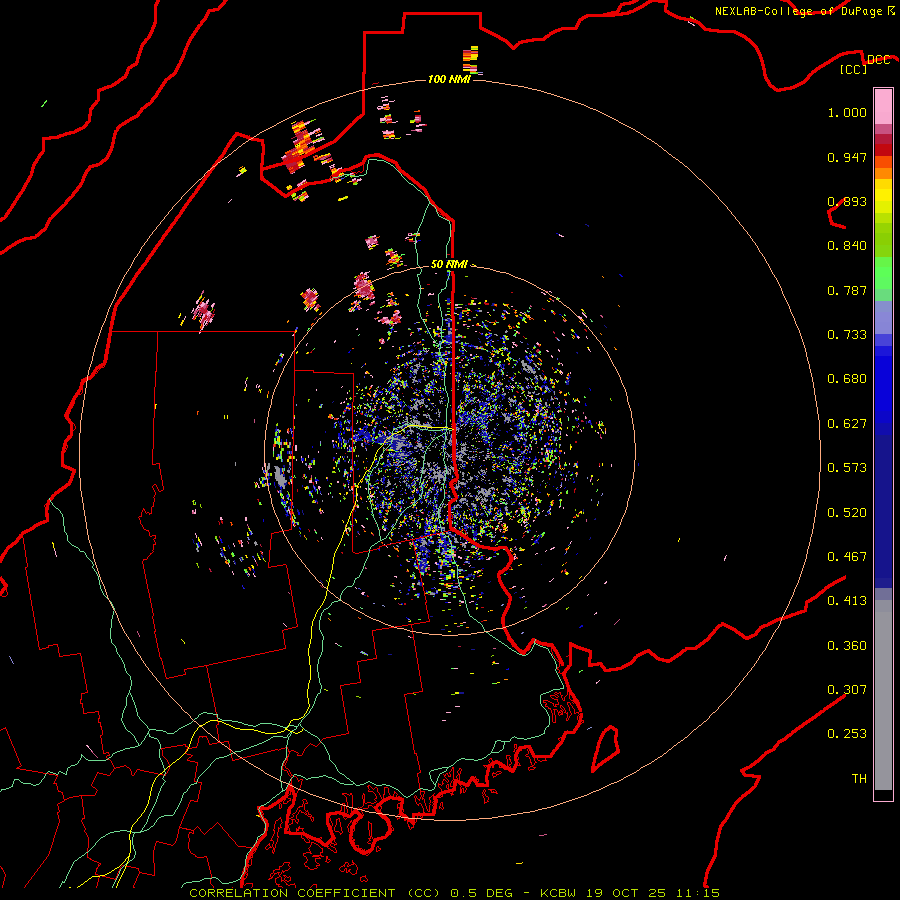Select the 1.000 value on the color scale
The image size is (900, 900).
point(847,112)
